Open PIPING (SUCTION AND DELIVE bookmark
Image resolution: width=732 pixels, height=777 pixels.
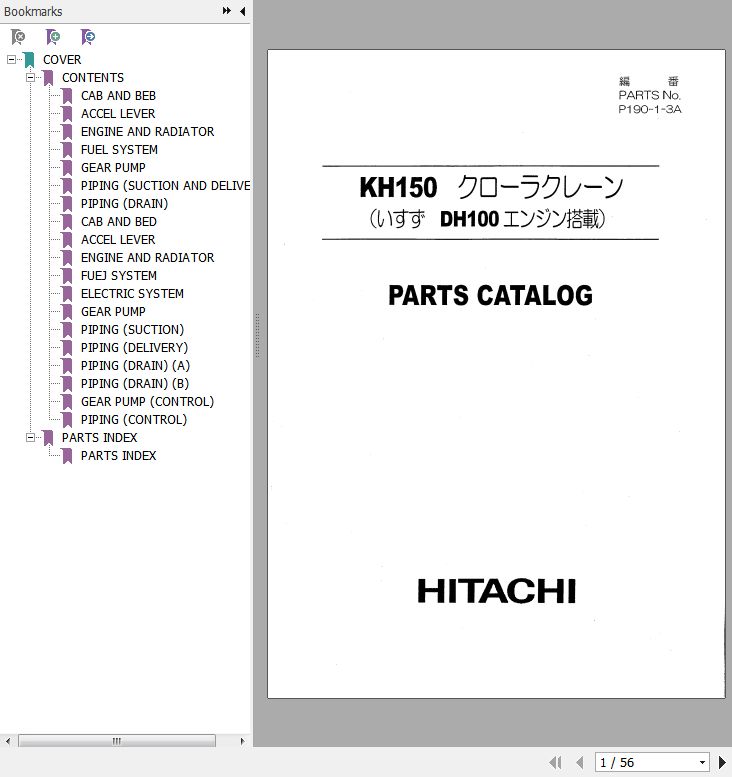(x=166, y=185)
